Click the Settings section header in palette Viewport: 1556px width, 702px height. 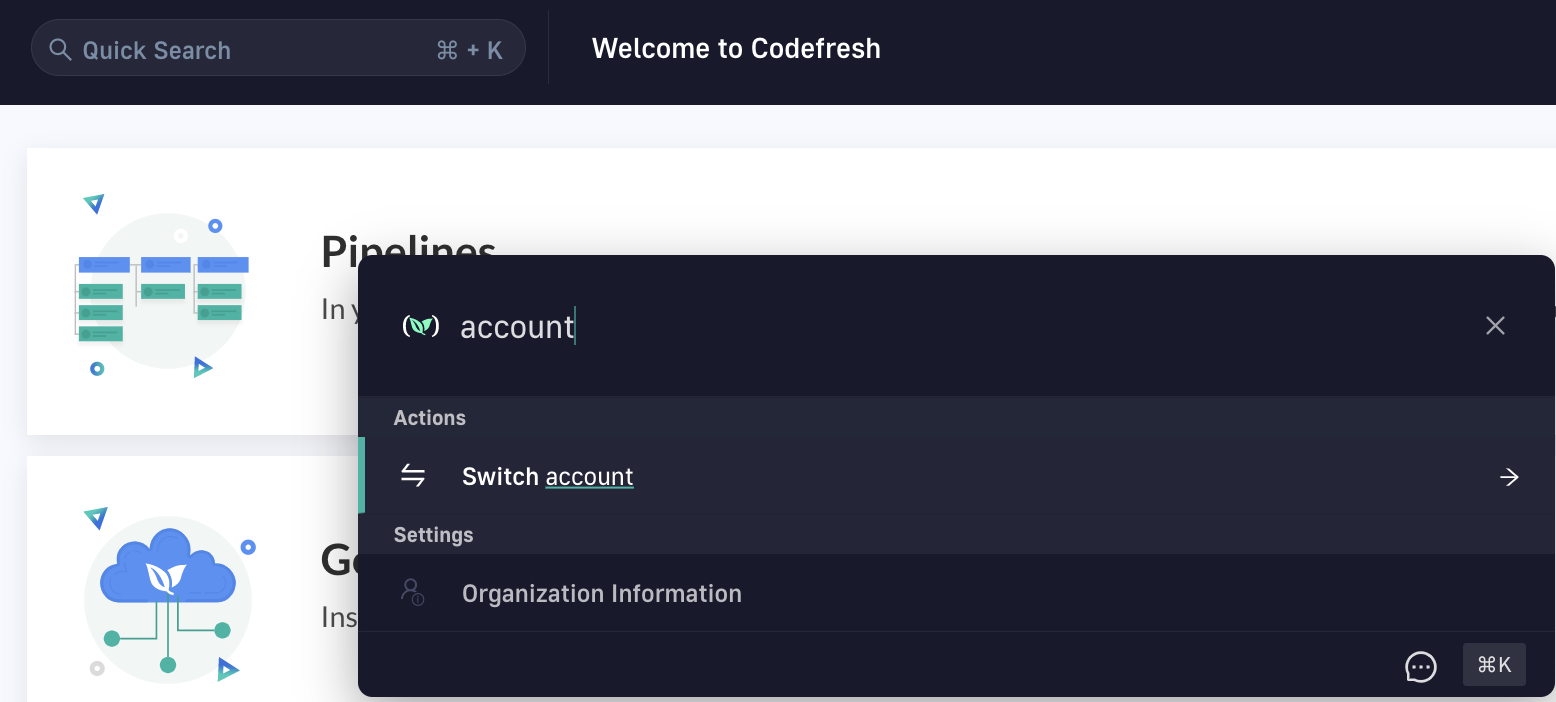click(433, 535)
